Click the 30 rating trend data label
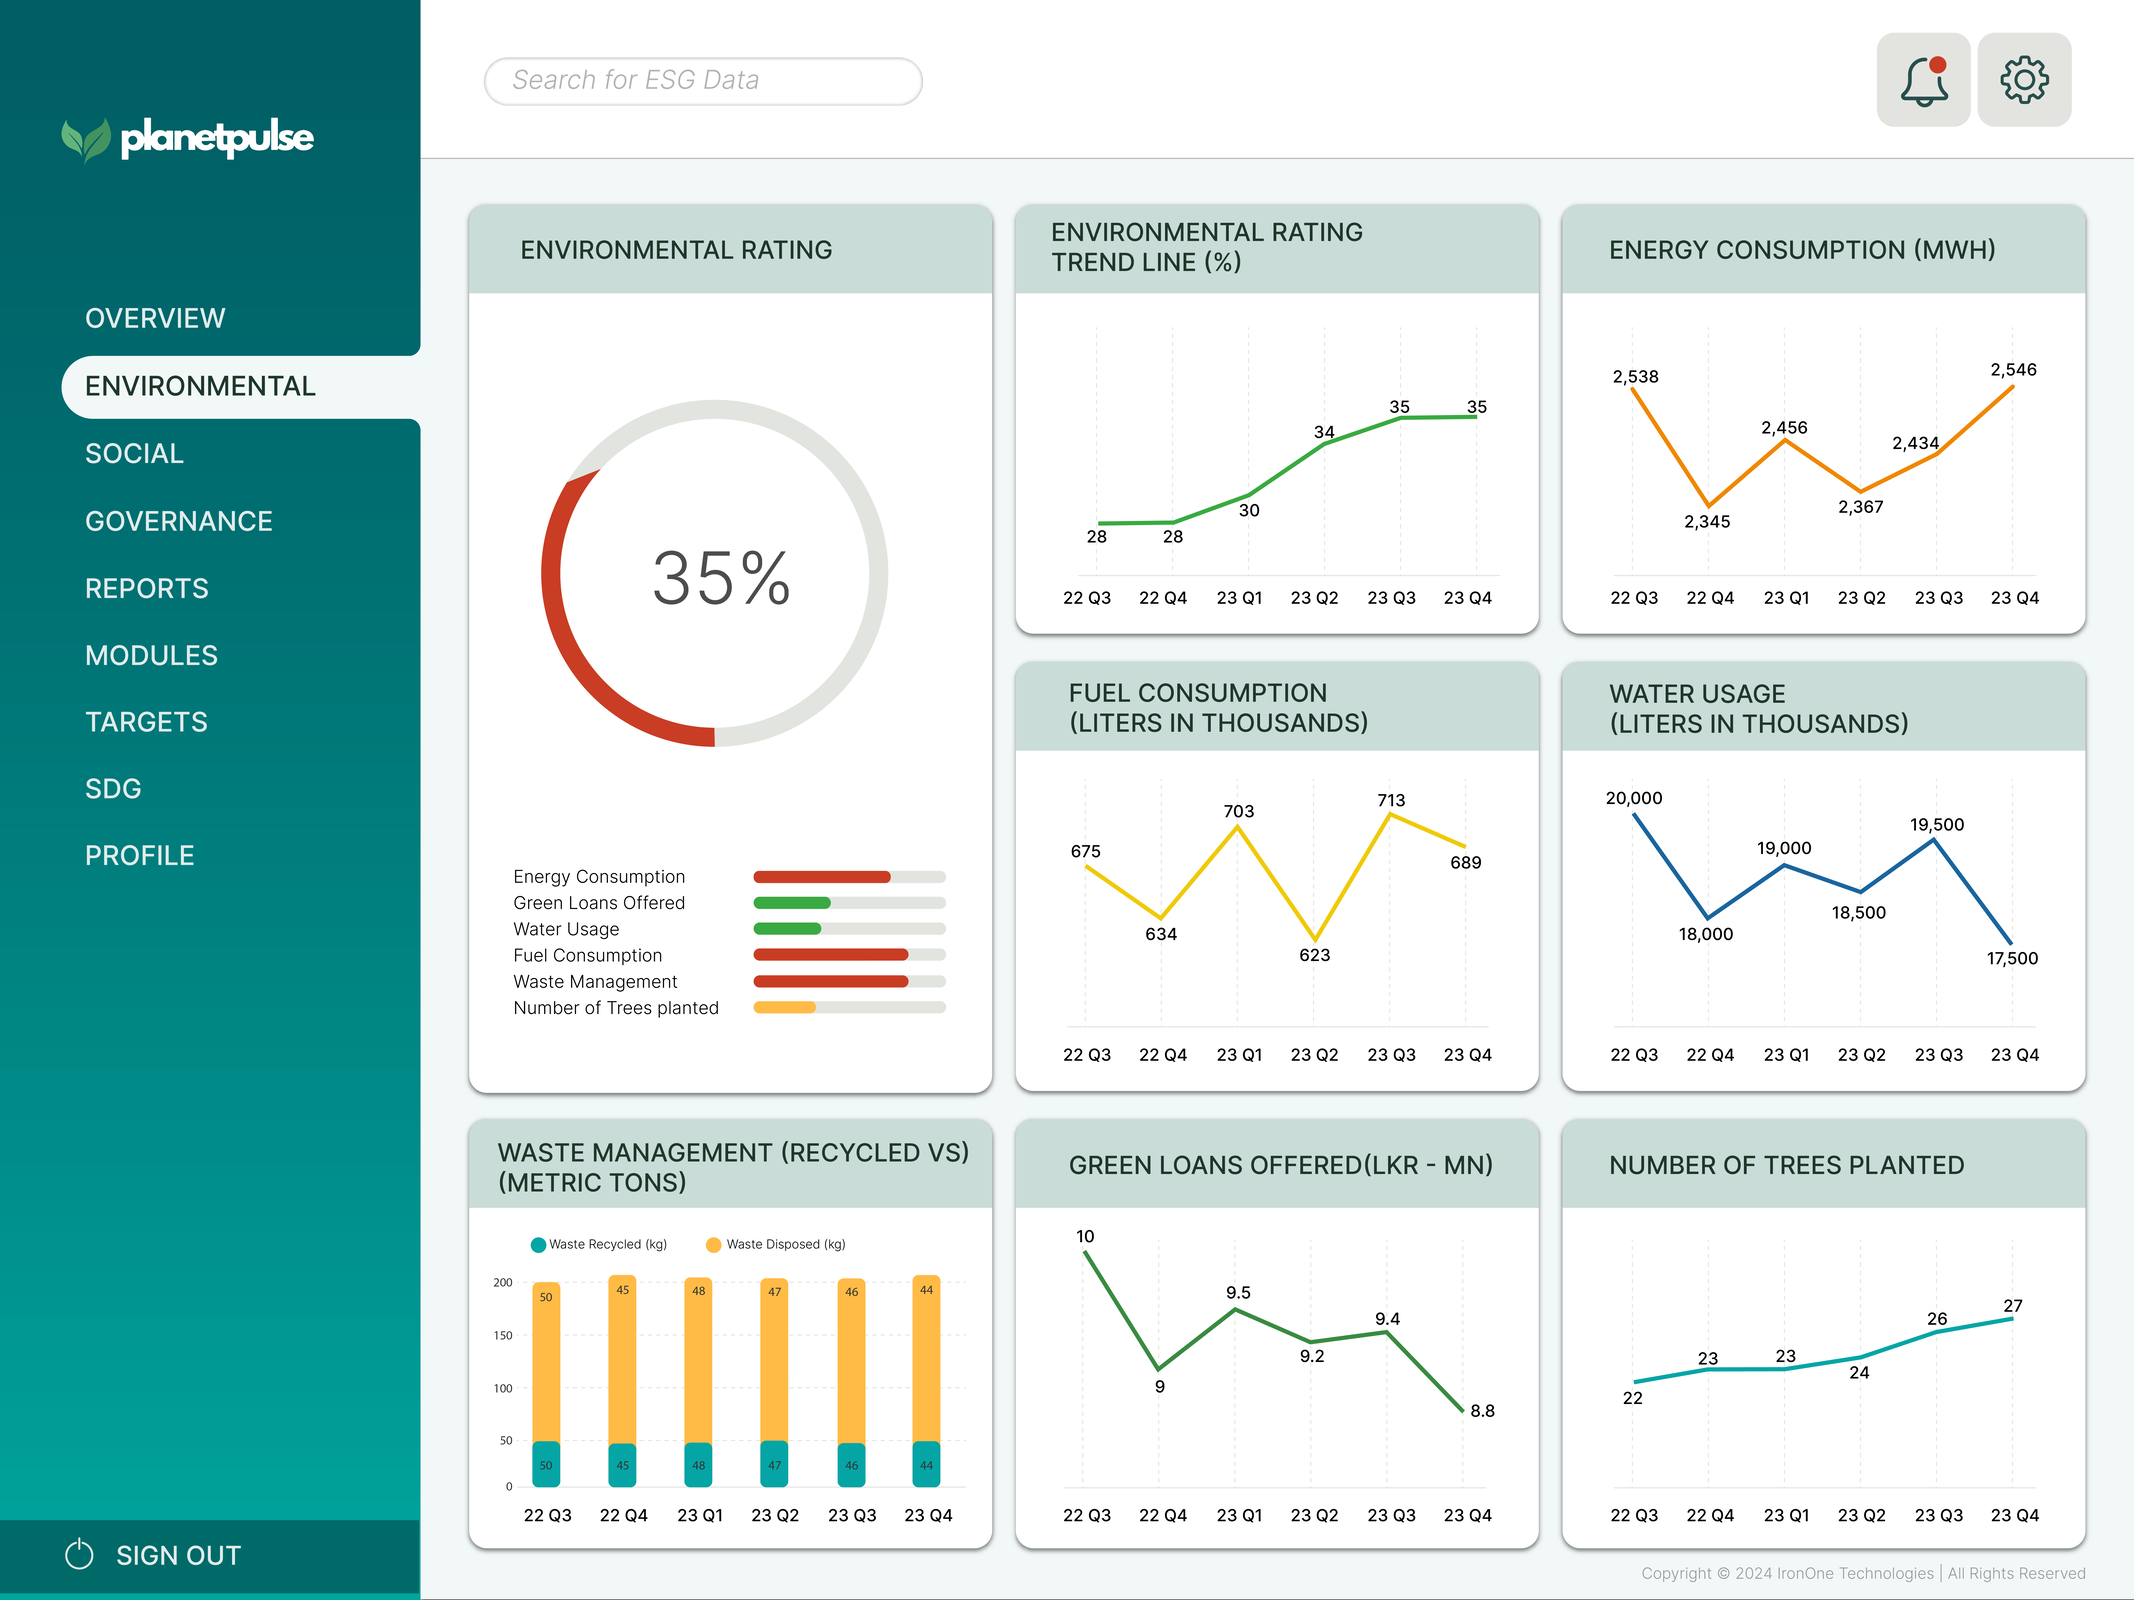This screenshot has width=2134, height=1600. 1249,511
